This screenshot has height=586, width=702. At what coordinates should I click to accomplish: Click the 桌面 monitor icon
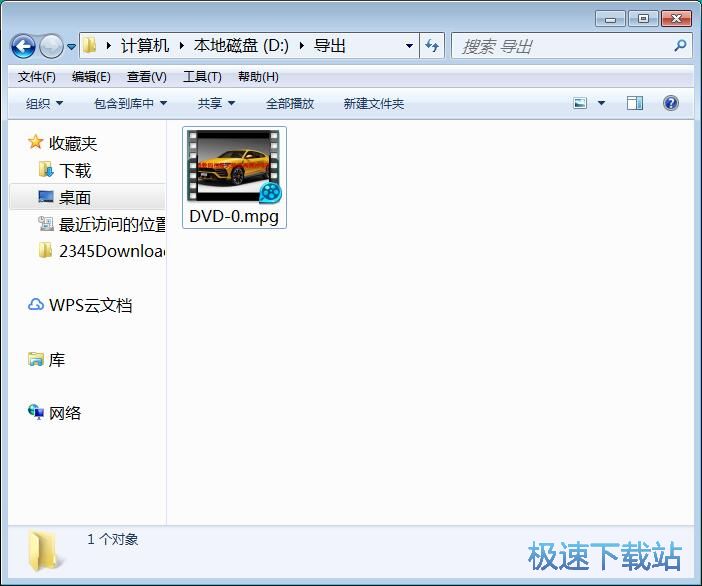point(46,197)
